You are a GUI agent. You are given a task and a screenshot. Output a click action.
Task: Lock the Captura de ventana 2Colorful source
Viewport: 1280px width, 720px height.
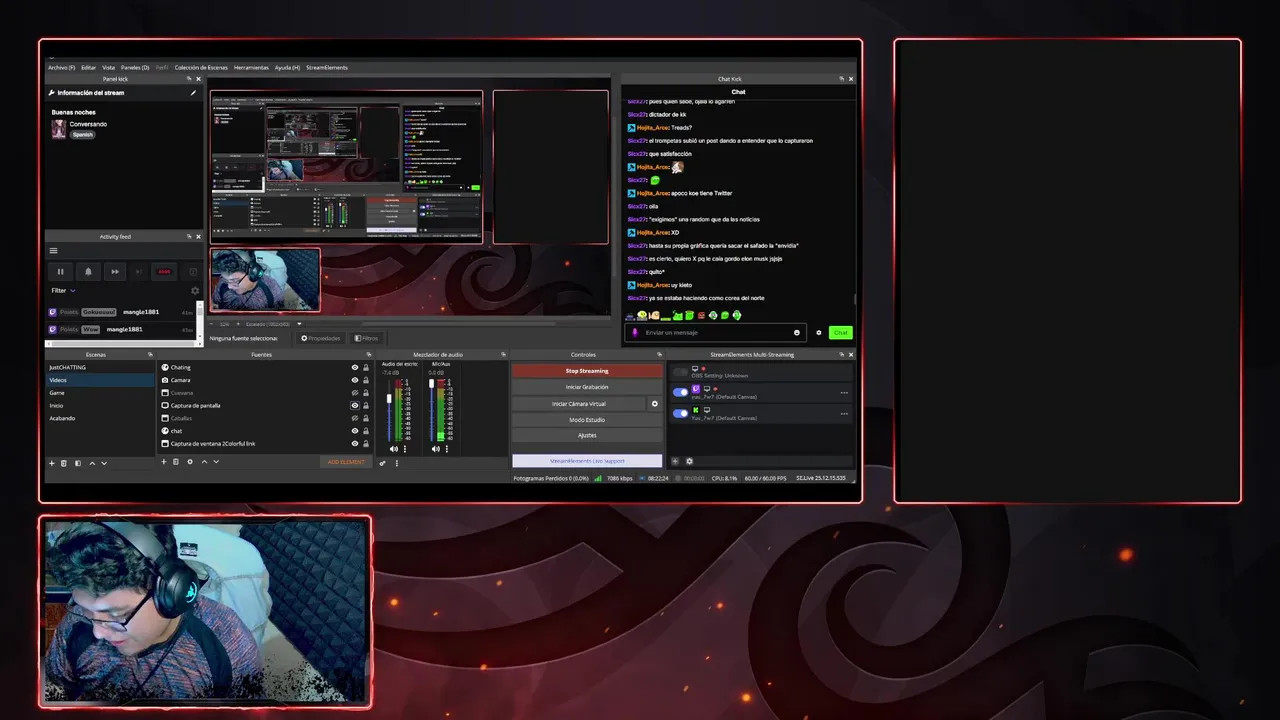click(x=366, y=444)
